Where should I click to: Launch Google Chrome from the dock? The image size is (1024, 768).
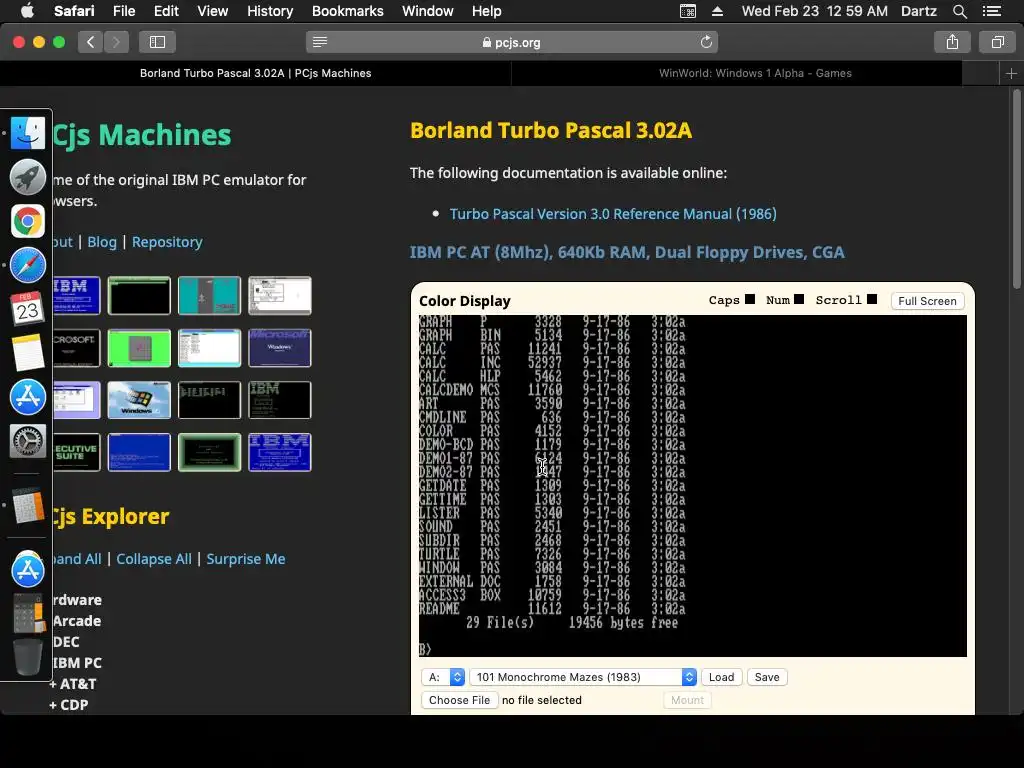27,221
